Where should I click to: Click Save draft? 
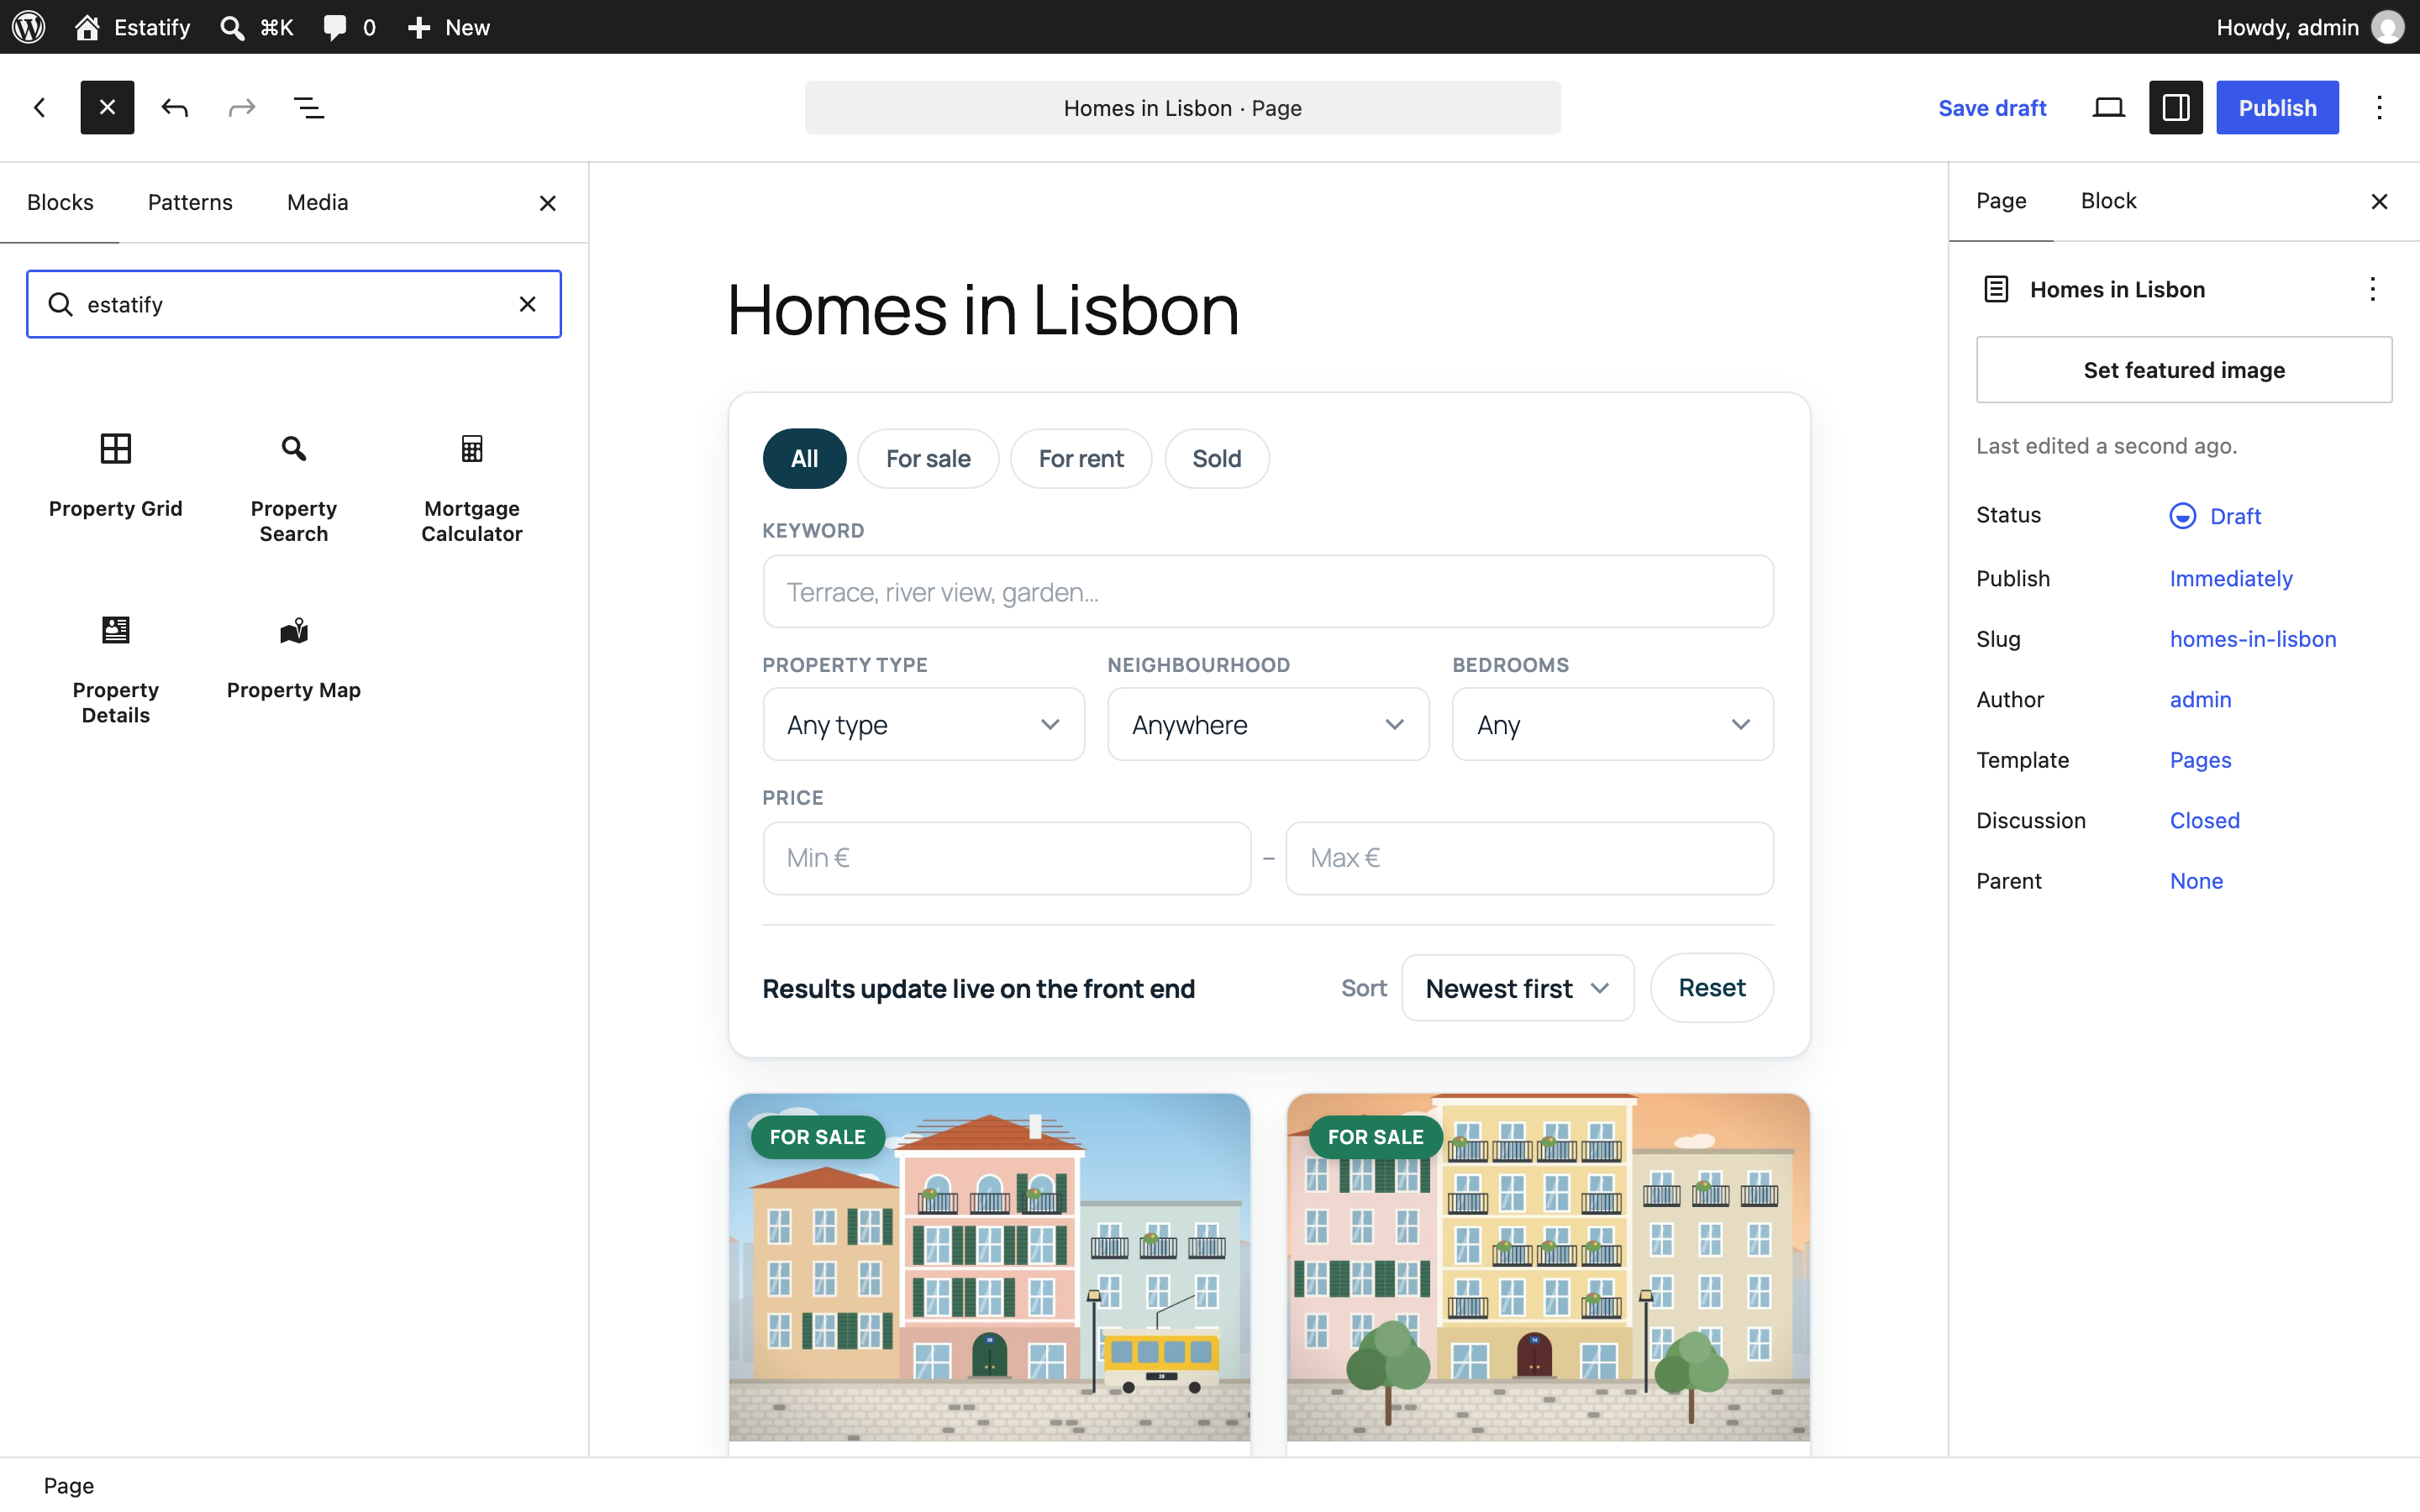coord(1992,107)
